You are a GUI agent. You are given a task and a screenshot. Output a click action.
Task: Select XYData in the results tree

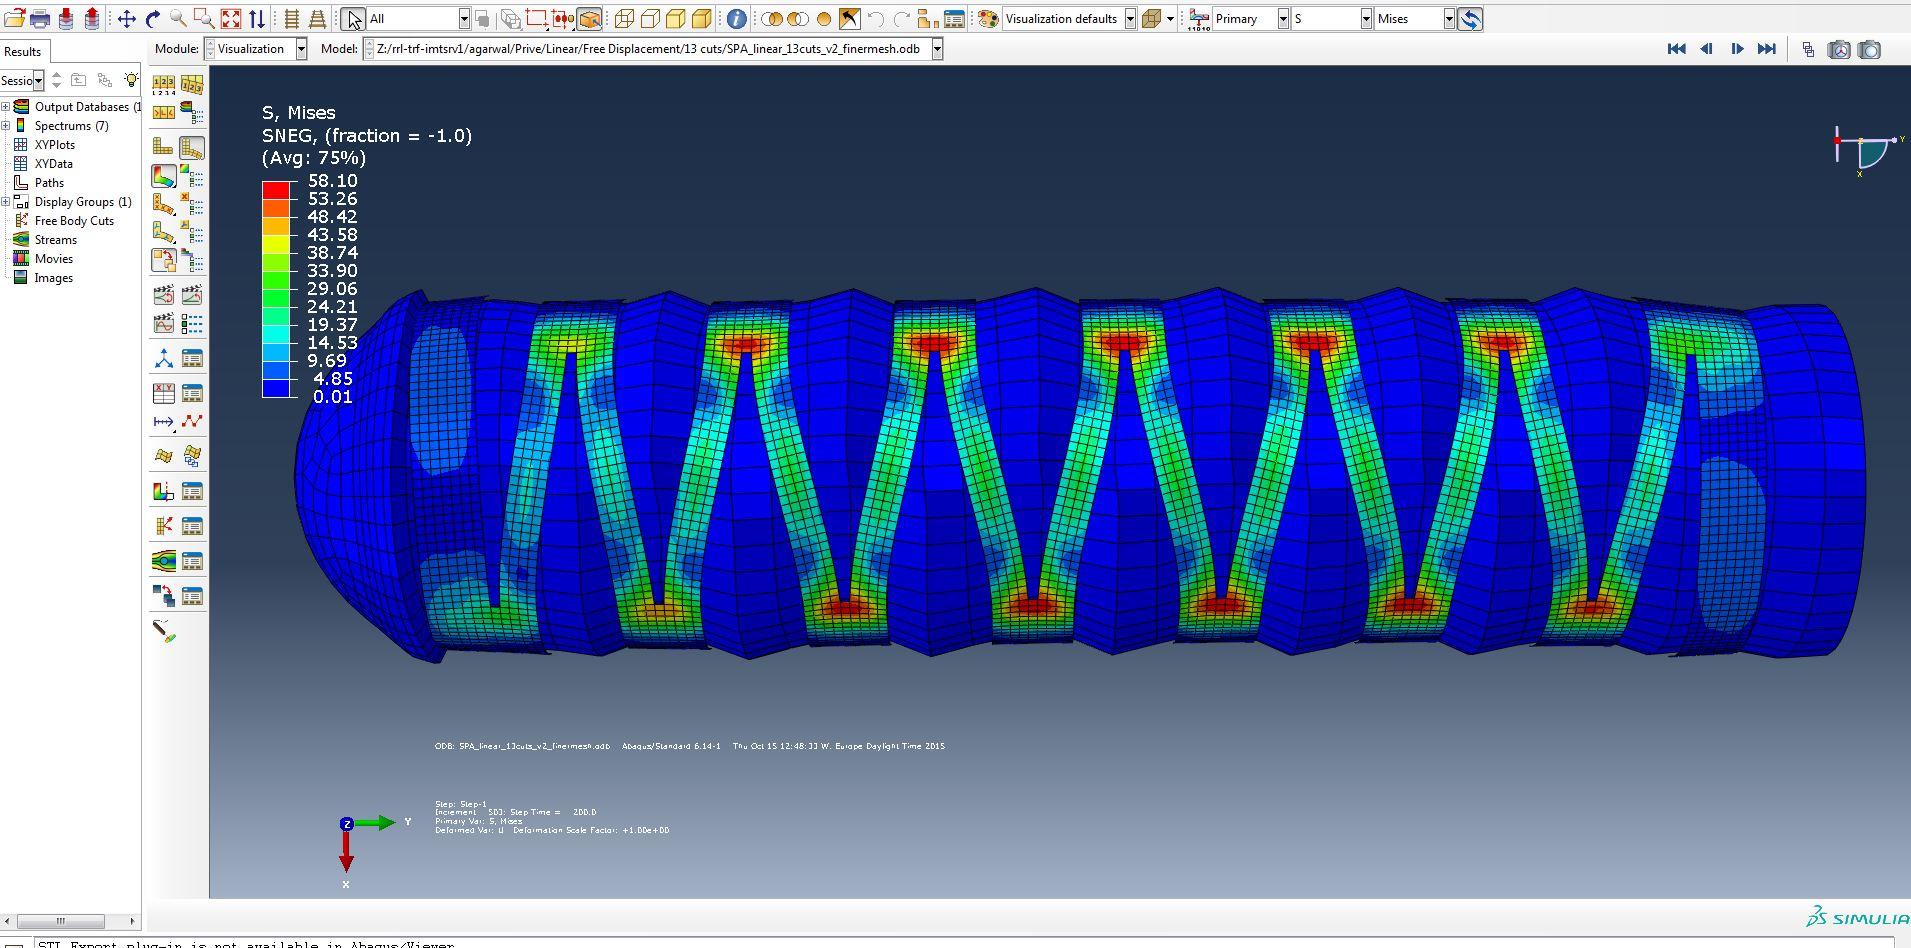point(53,164)
